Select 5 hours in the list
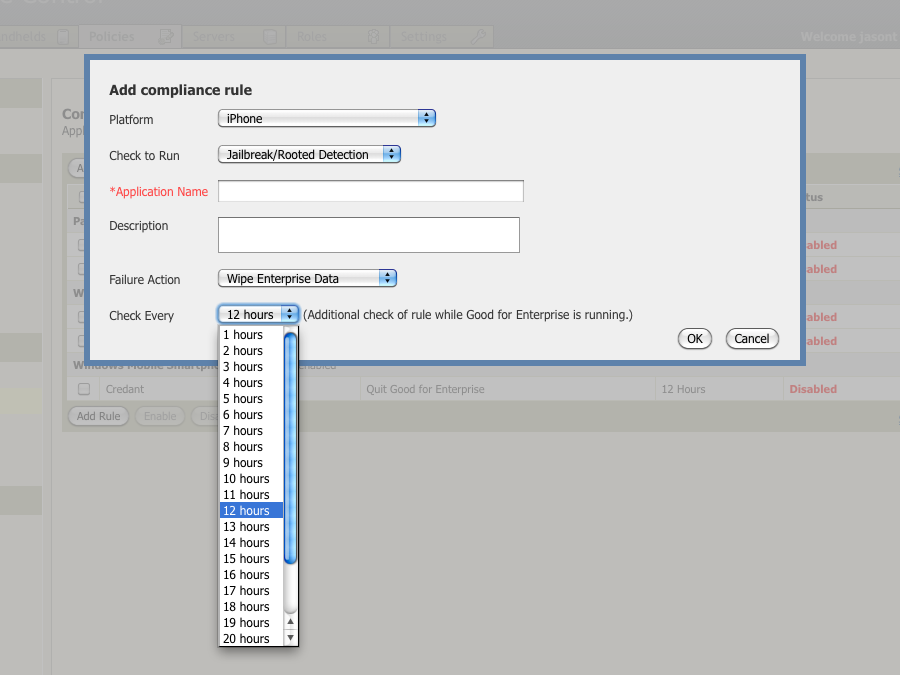This screenshot has width=900, height=675. [251, 399]
